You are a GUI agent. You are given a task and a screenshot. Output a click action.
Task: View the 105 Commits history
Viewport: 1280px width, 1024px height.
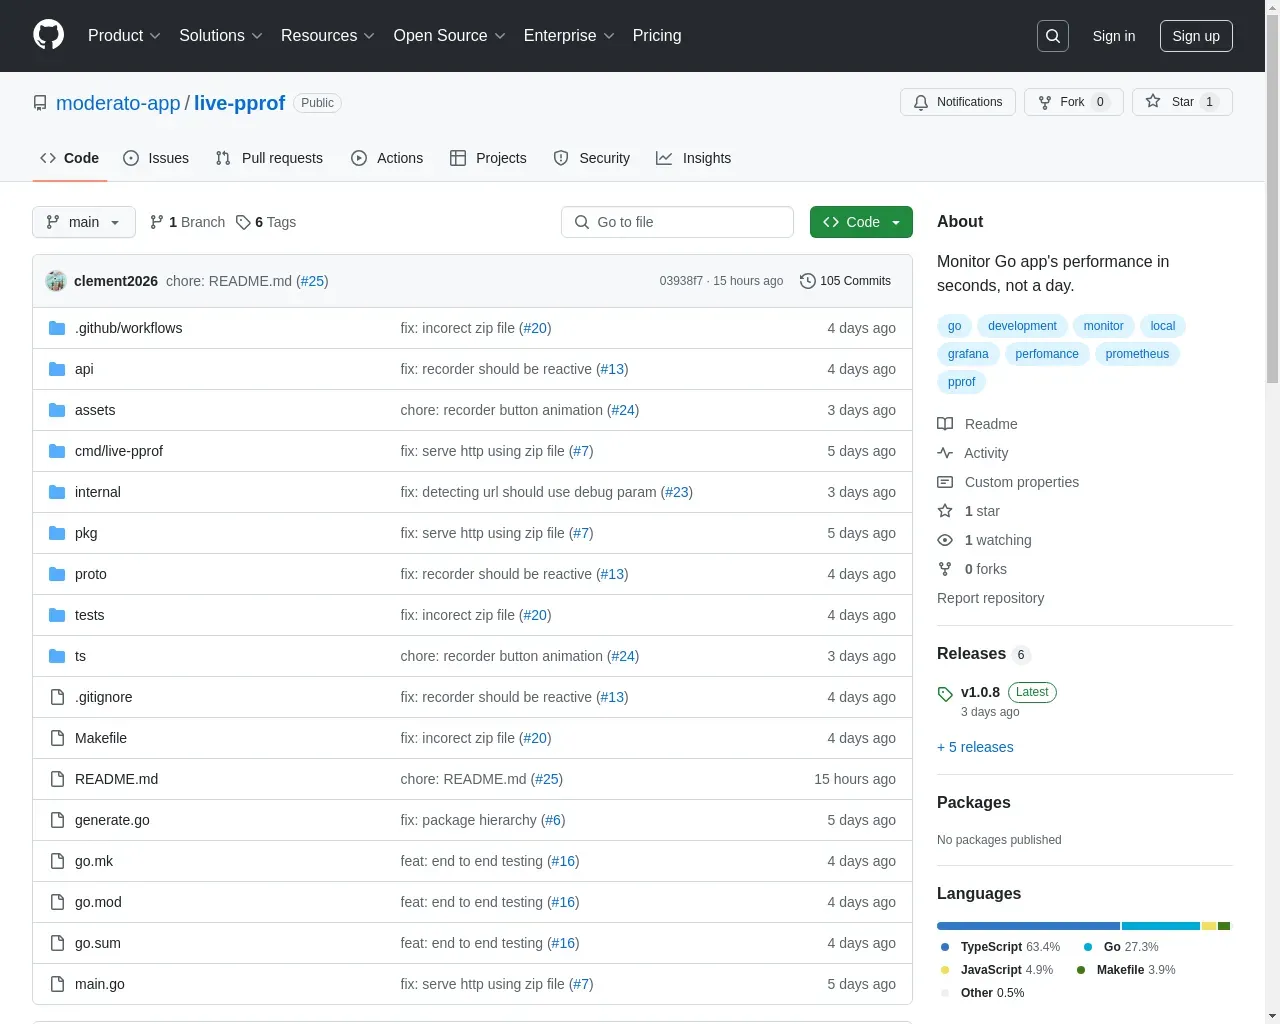pos(846,281)
